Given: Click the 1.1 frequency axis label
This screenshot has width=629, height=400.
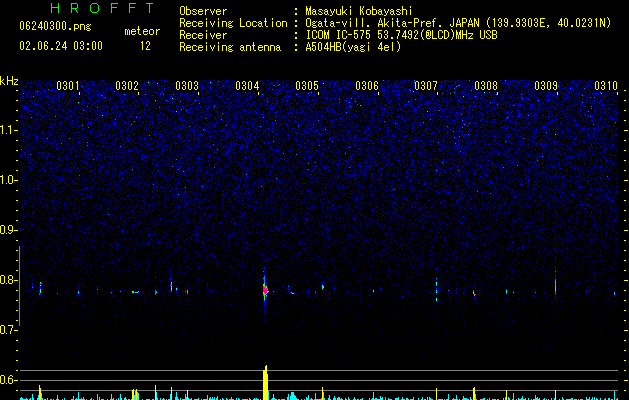Looking at the screenshot, I should (x=9, y=130).
